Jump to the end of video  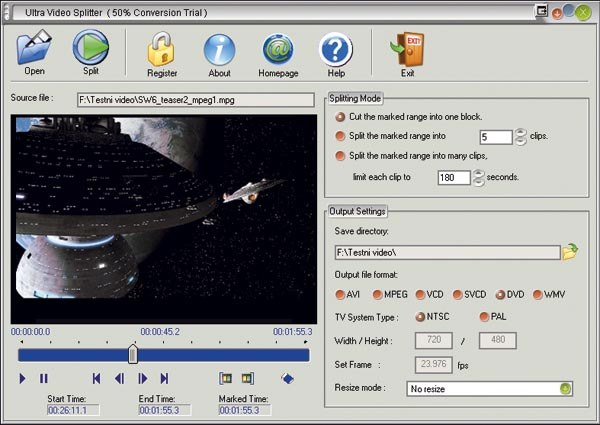(x=165, y=379)
